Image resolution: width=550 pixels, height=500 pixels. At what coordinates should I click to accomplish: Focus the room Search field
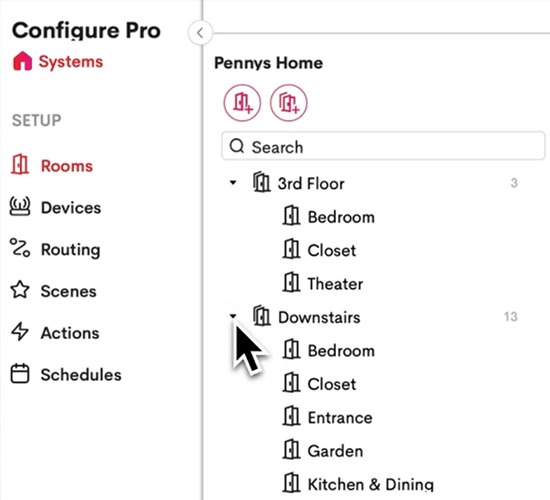383,146
